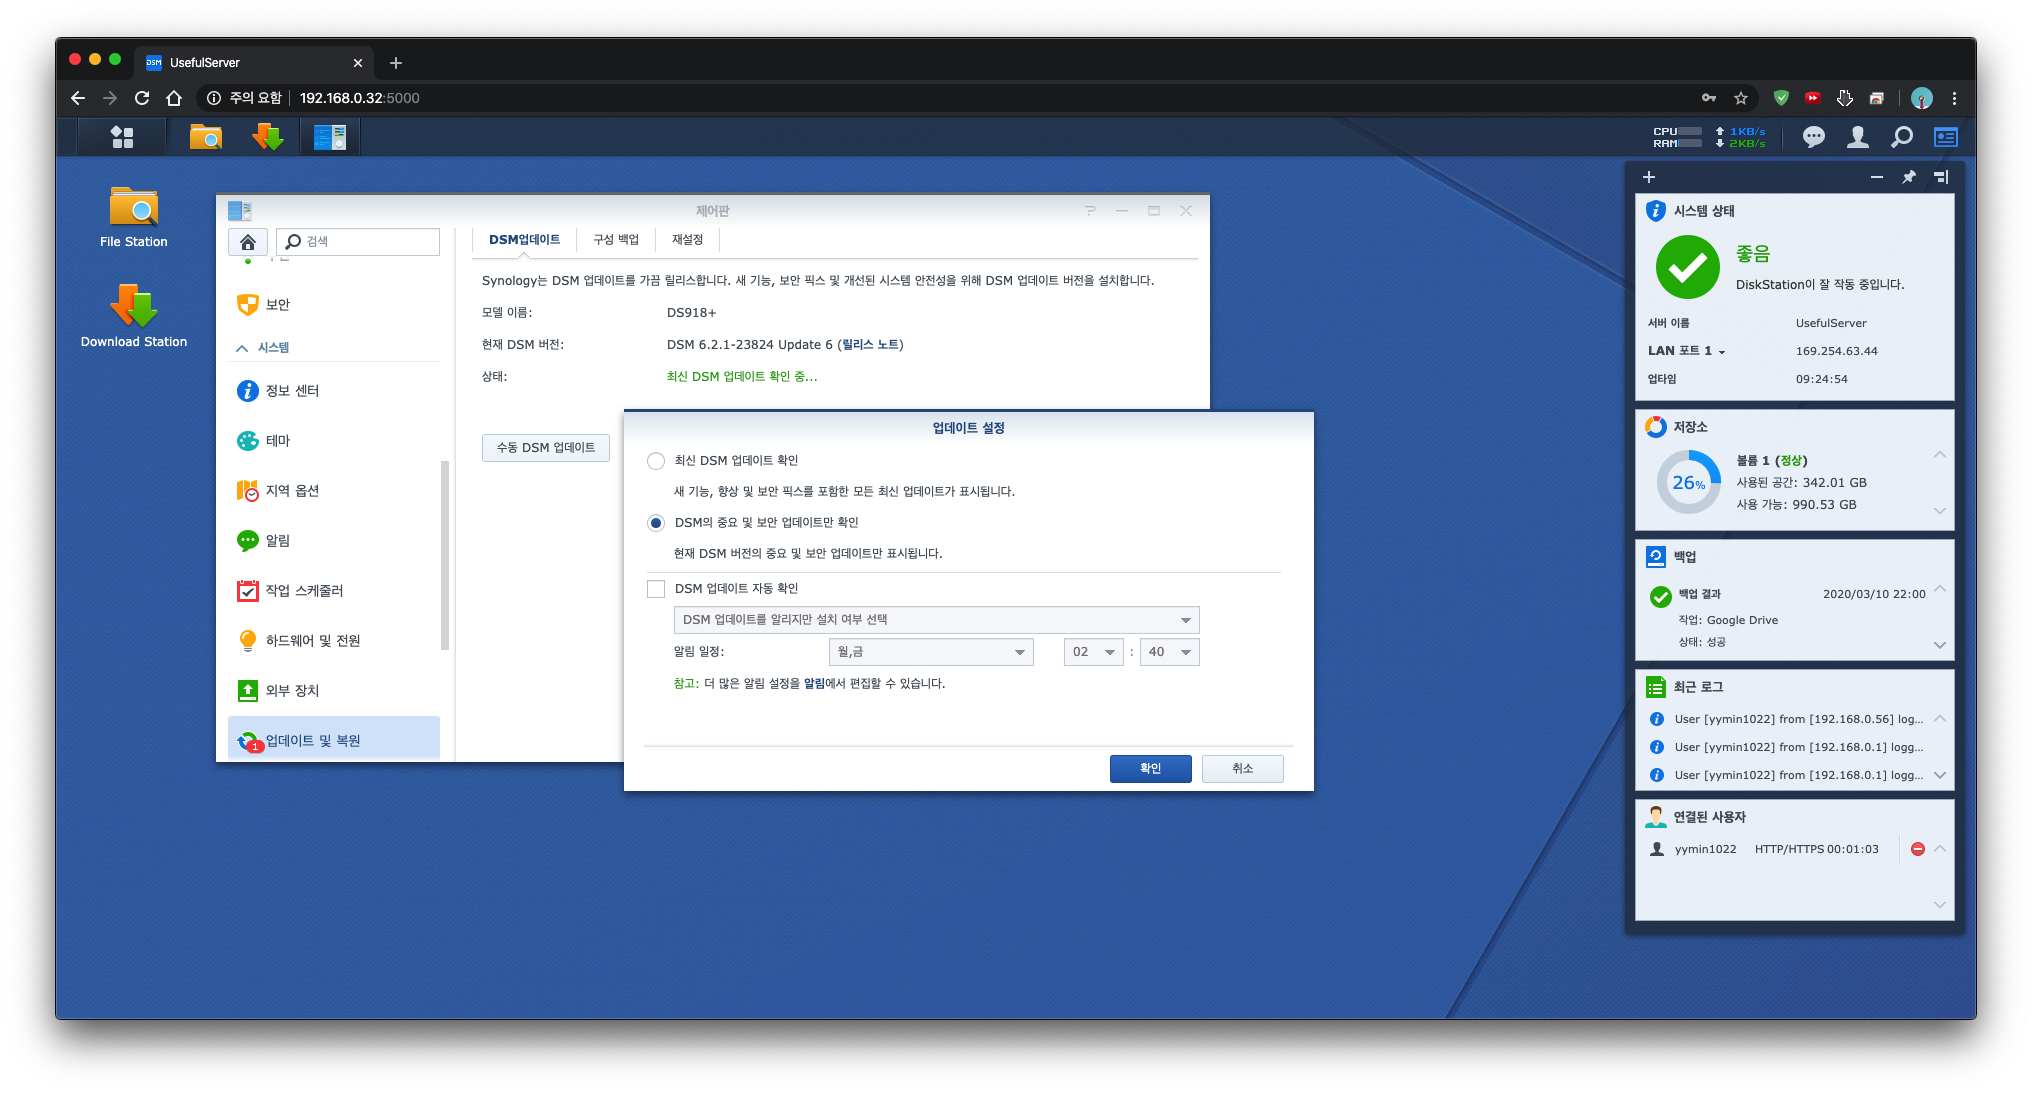This screenshot has width=2032, height=1093.
Task: Click the add widget plus icon
Action: [x=1649, y=177]
